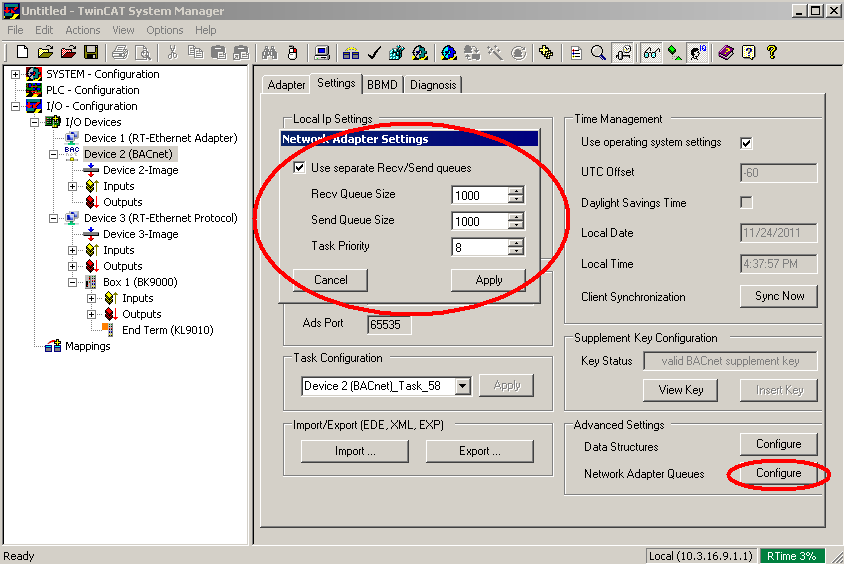This screenshot has height=564, width=844.
Task: Toggle Daylight Savings Time checkbox
Action: tap(746, 202)
